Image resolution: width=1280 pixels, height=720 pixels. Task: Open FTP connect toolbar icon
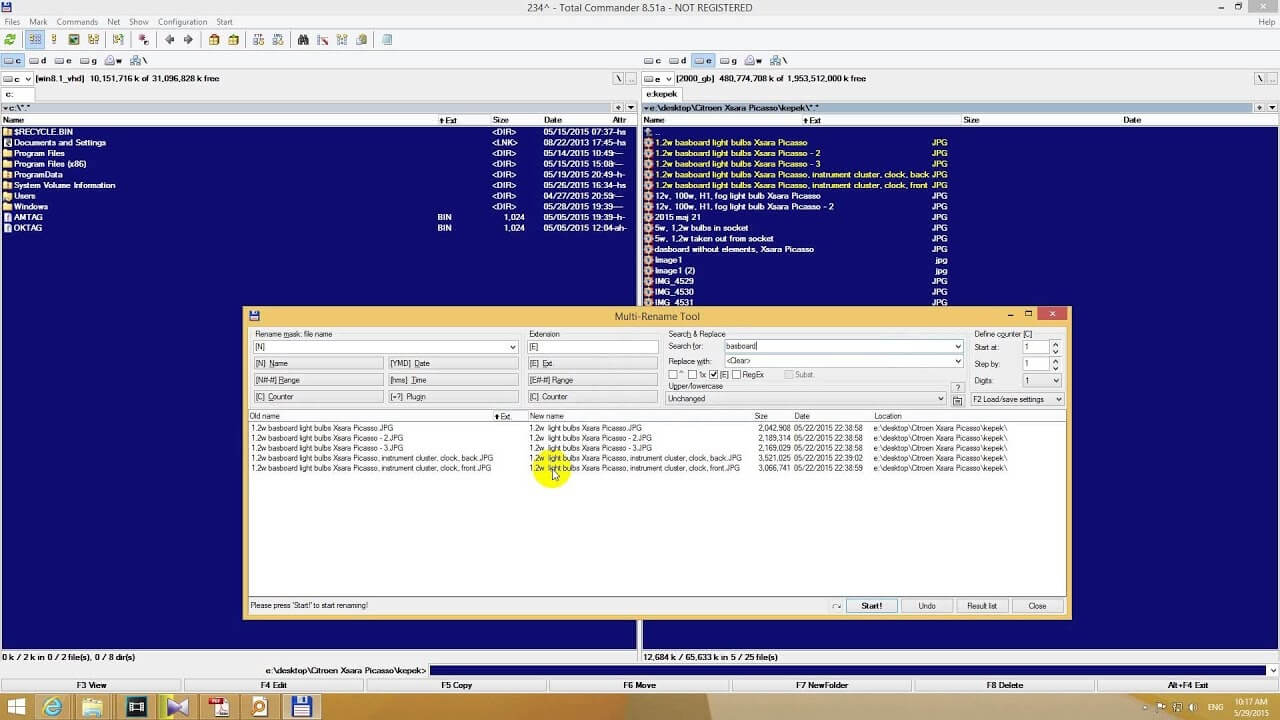tap(258, 40)
